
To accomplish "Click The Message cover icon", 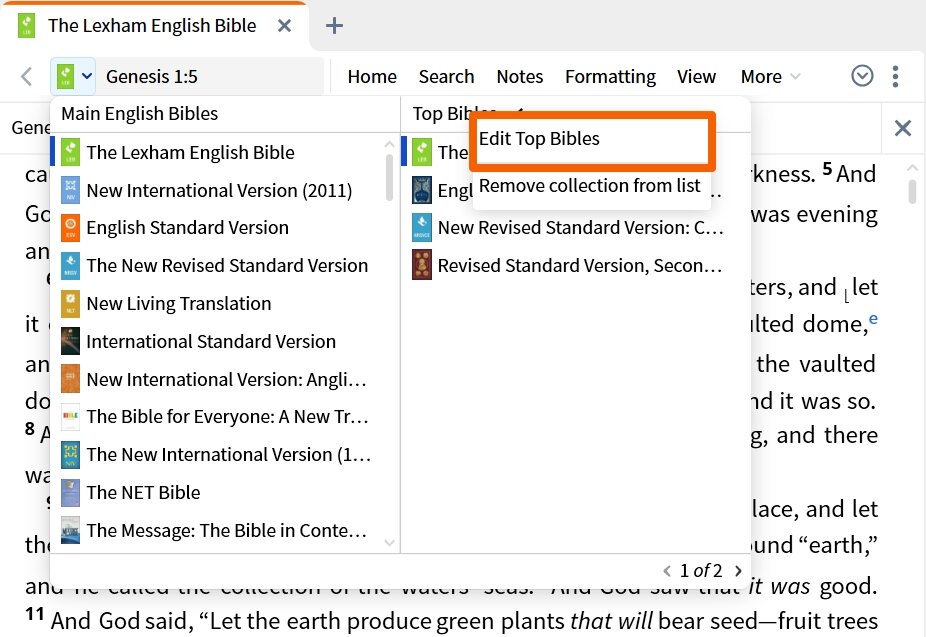I will 70,530.
